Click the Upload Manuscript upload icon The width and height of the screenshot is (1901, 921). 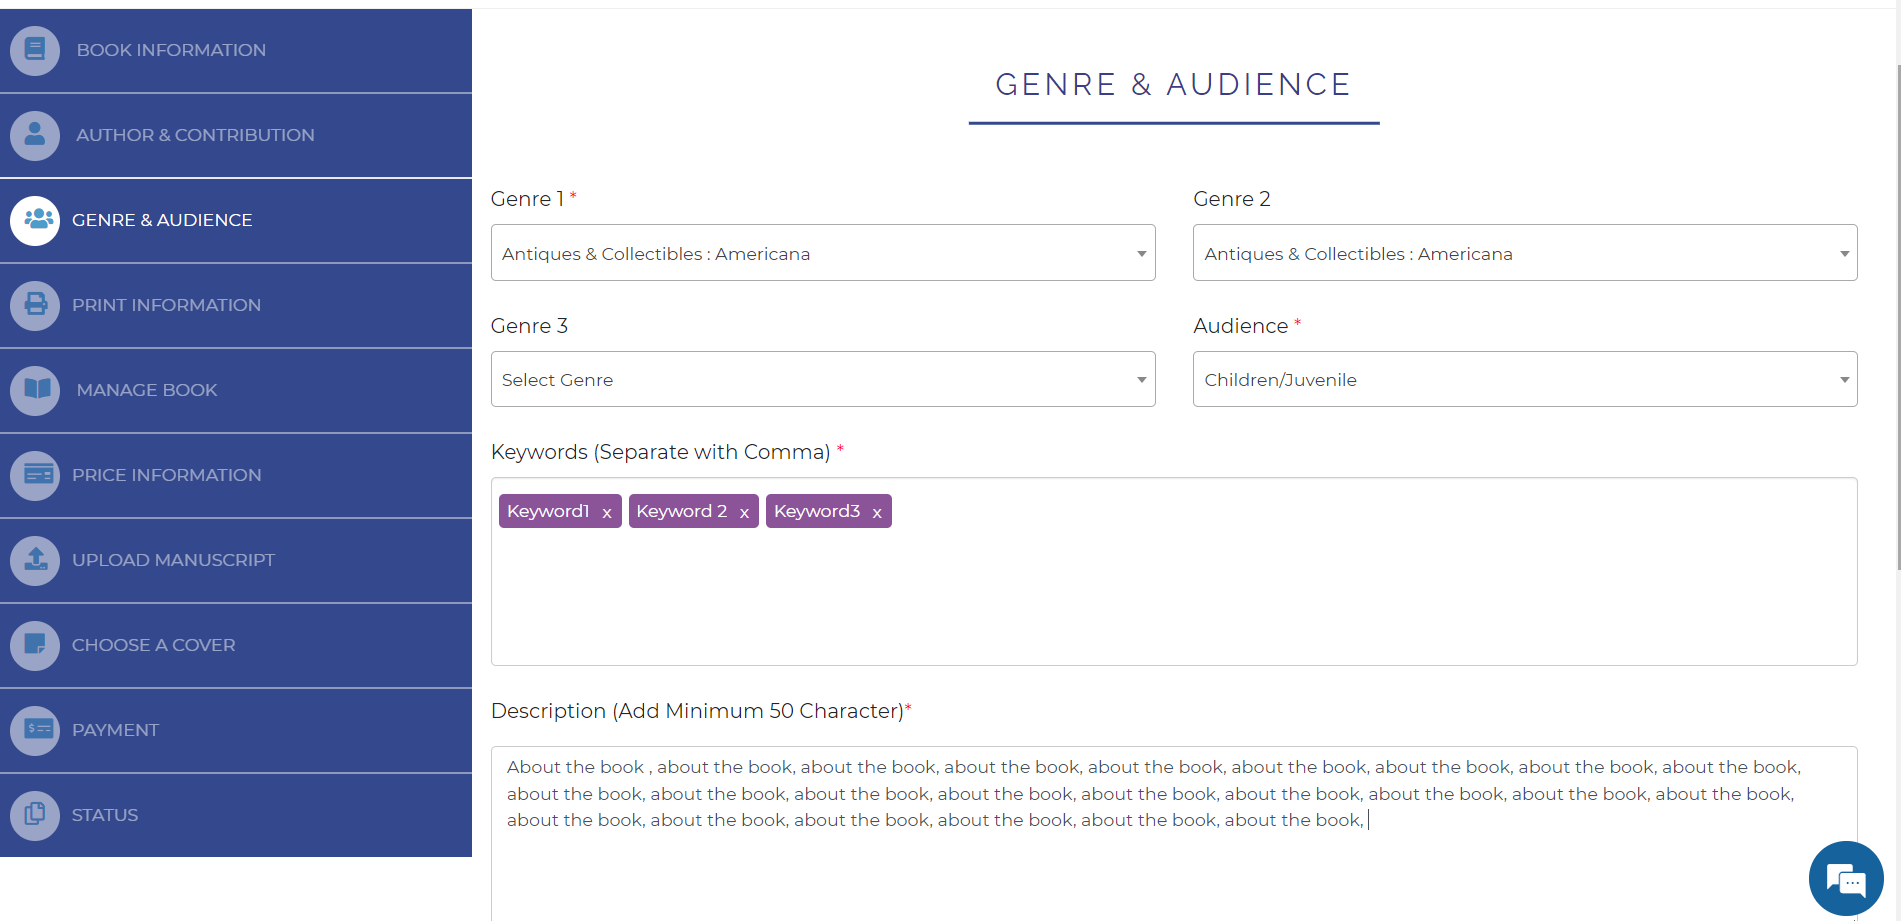coord(35,560)
